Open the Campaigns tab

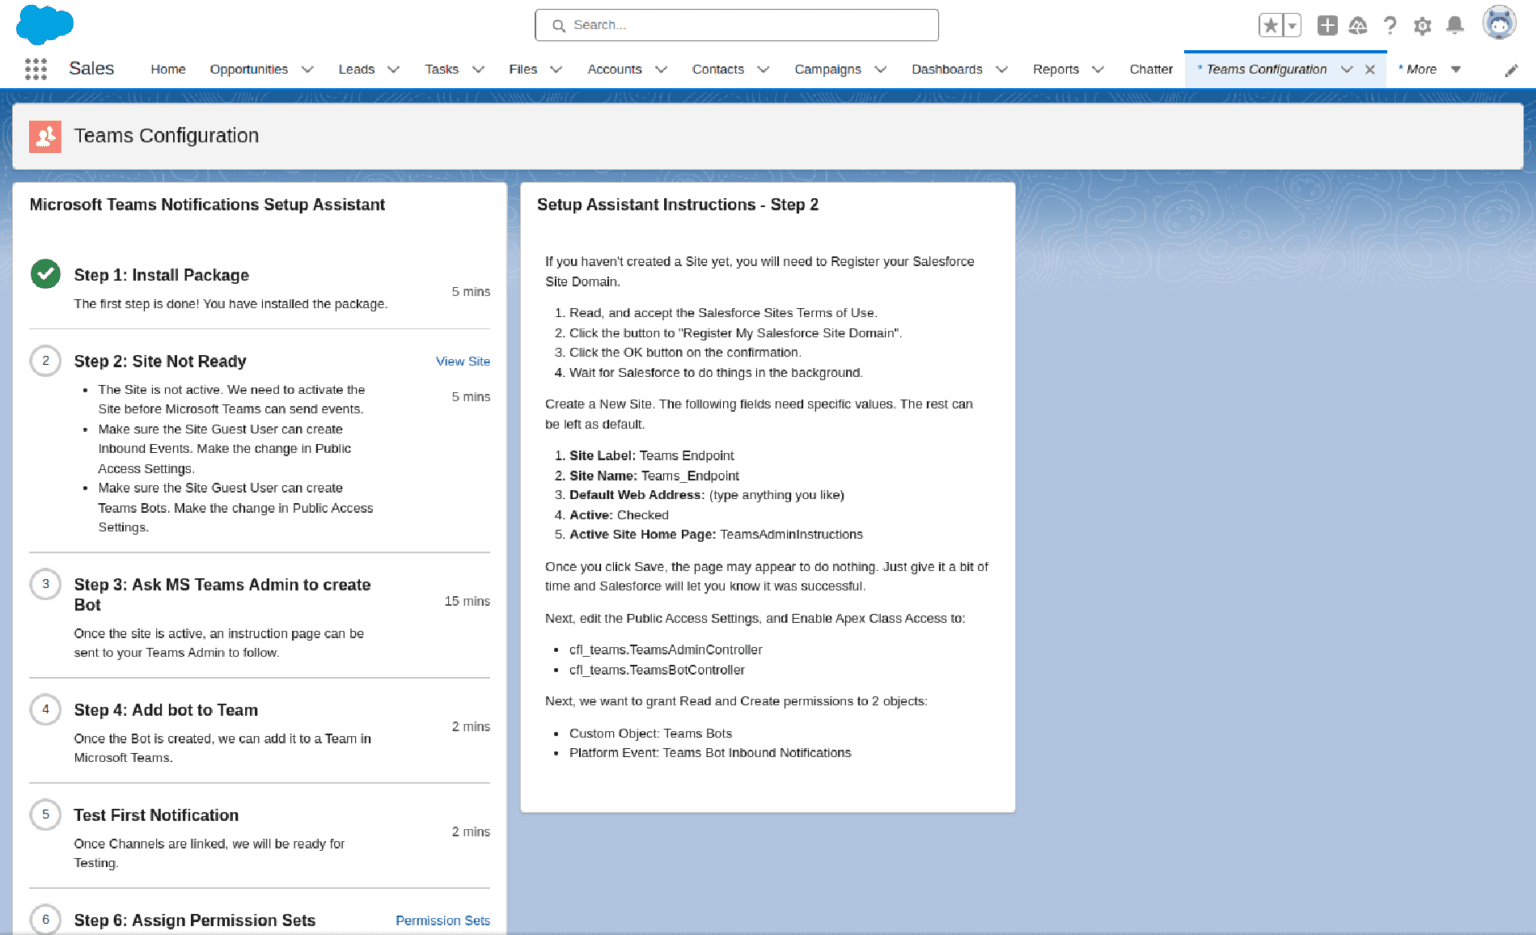coord(827,69)
